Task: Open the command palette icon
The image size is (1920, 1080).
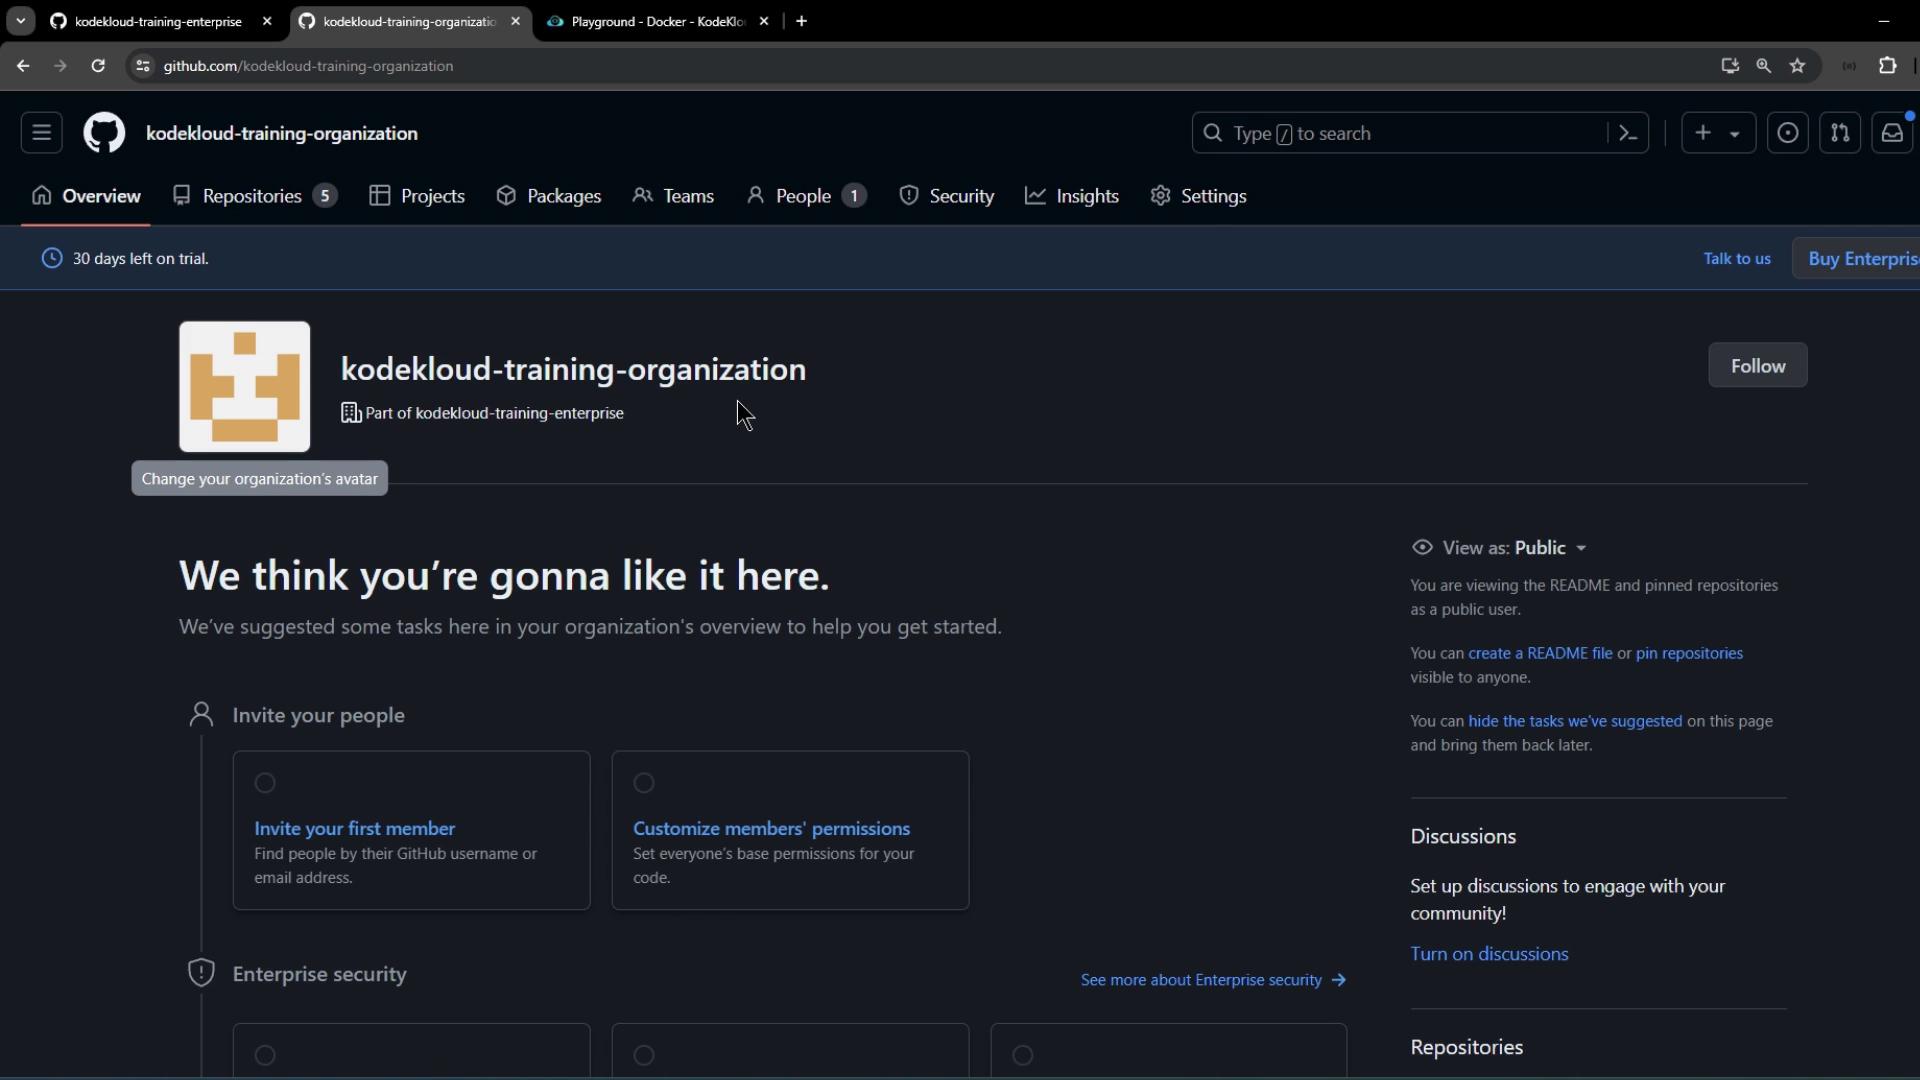Action: [x=1627, y=133]
